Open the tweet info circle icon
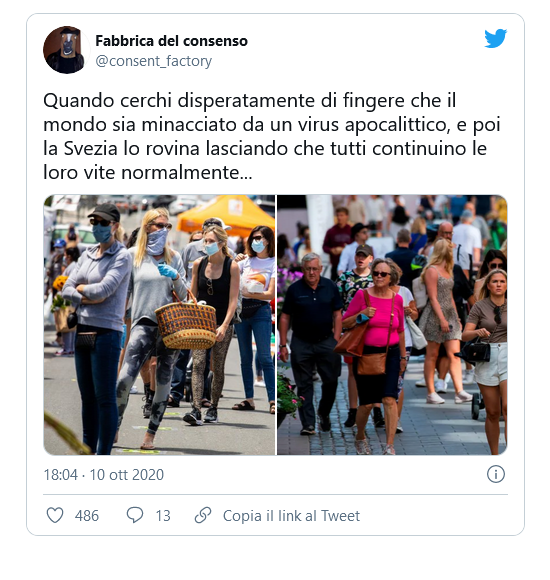Viewport: 550px width, 580px height. (x=496, y=474)
